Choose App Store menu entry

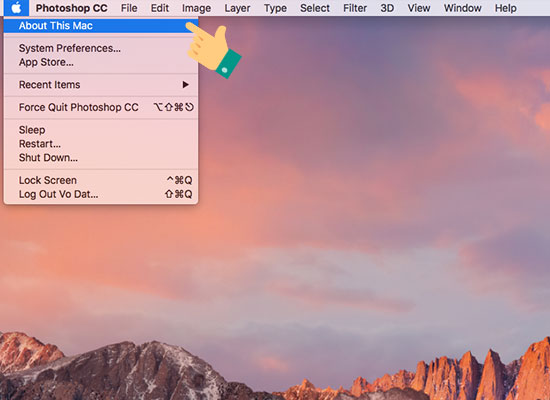[101, 62]
